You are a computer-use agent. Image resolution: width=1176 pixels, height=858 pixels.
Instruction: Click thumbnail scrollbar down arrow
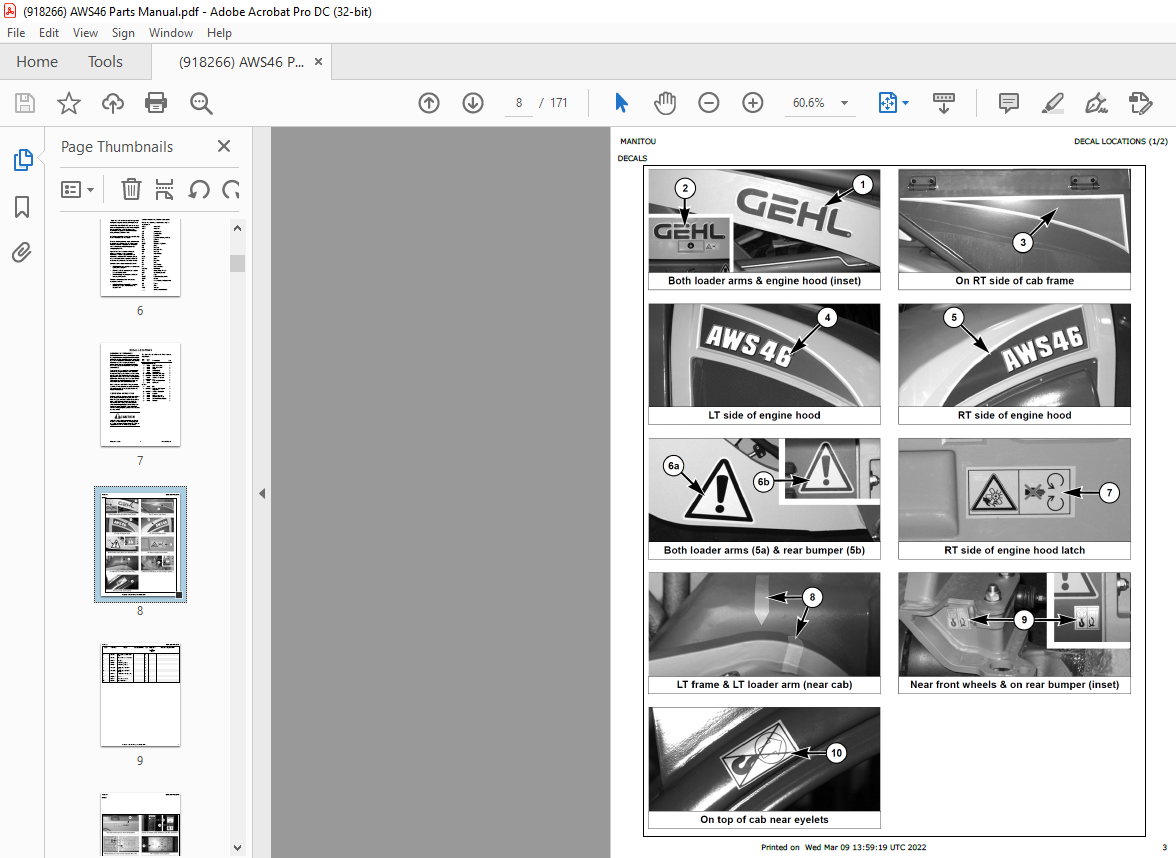[238, 848]
